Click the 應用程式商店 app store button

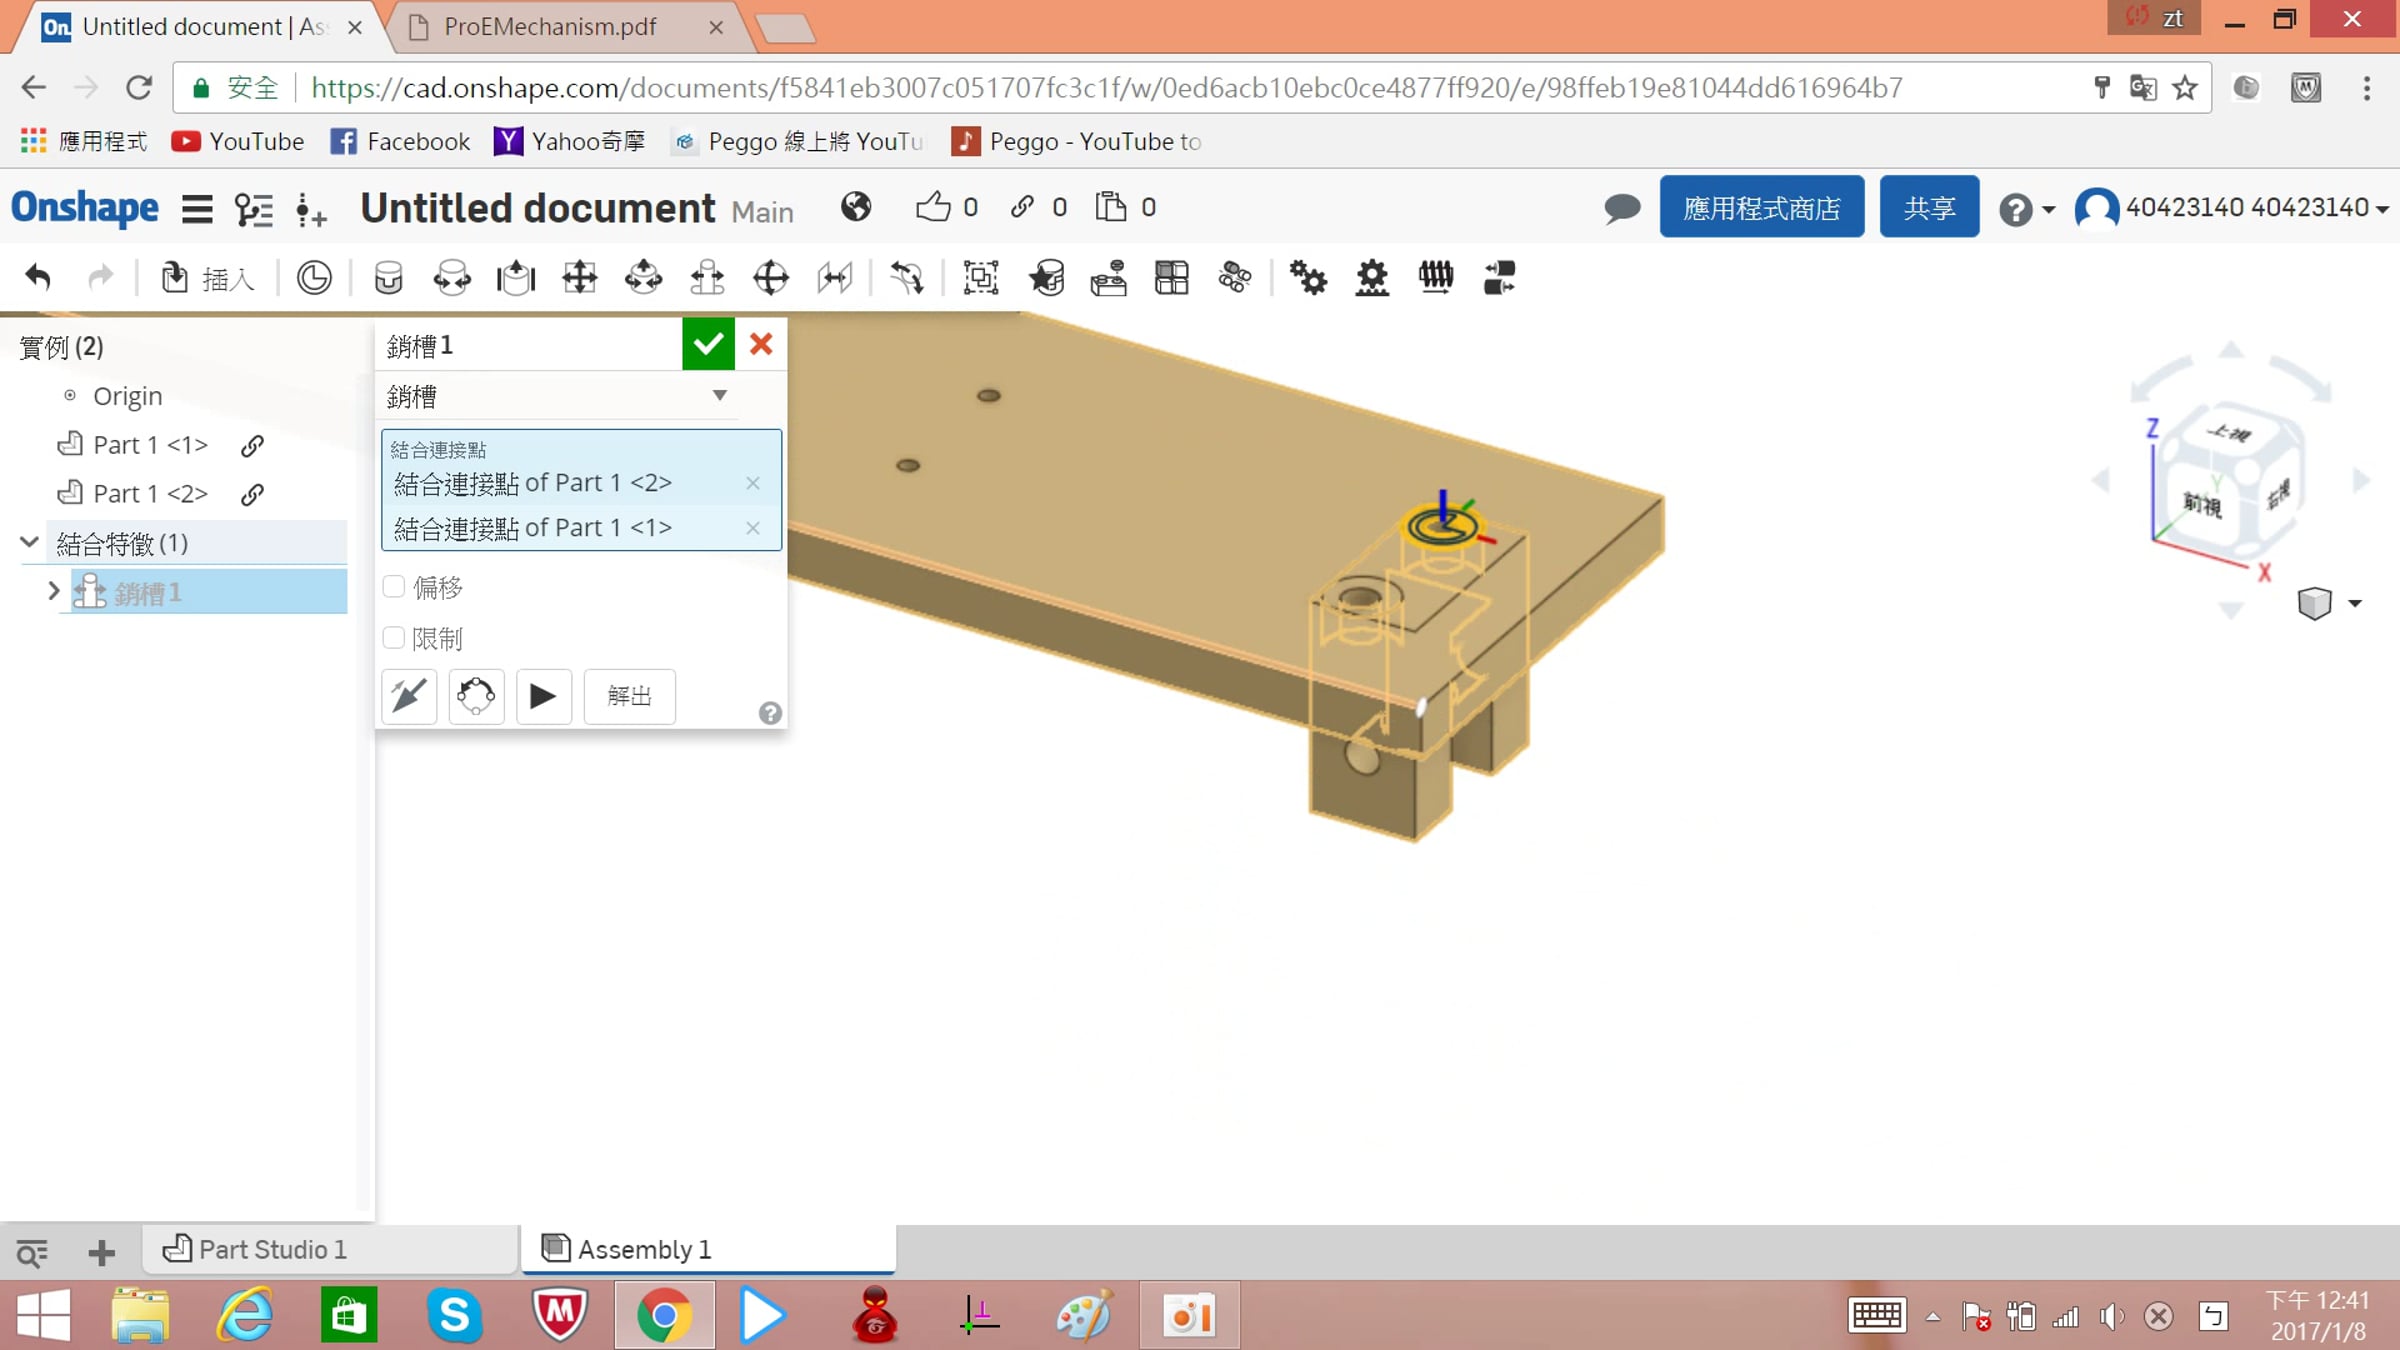pos(1762,207)
